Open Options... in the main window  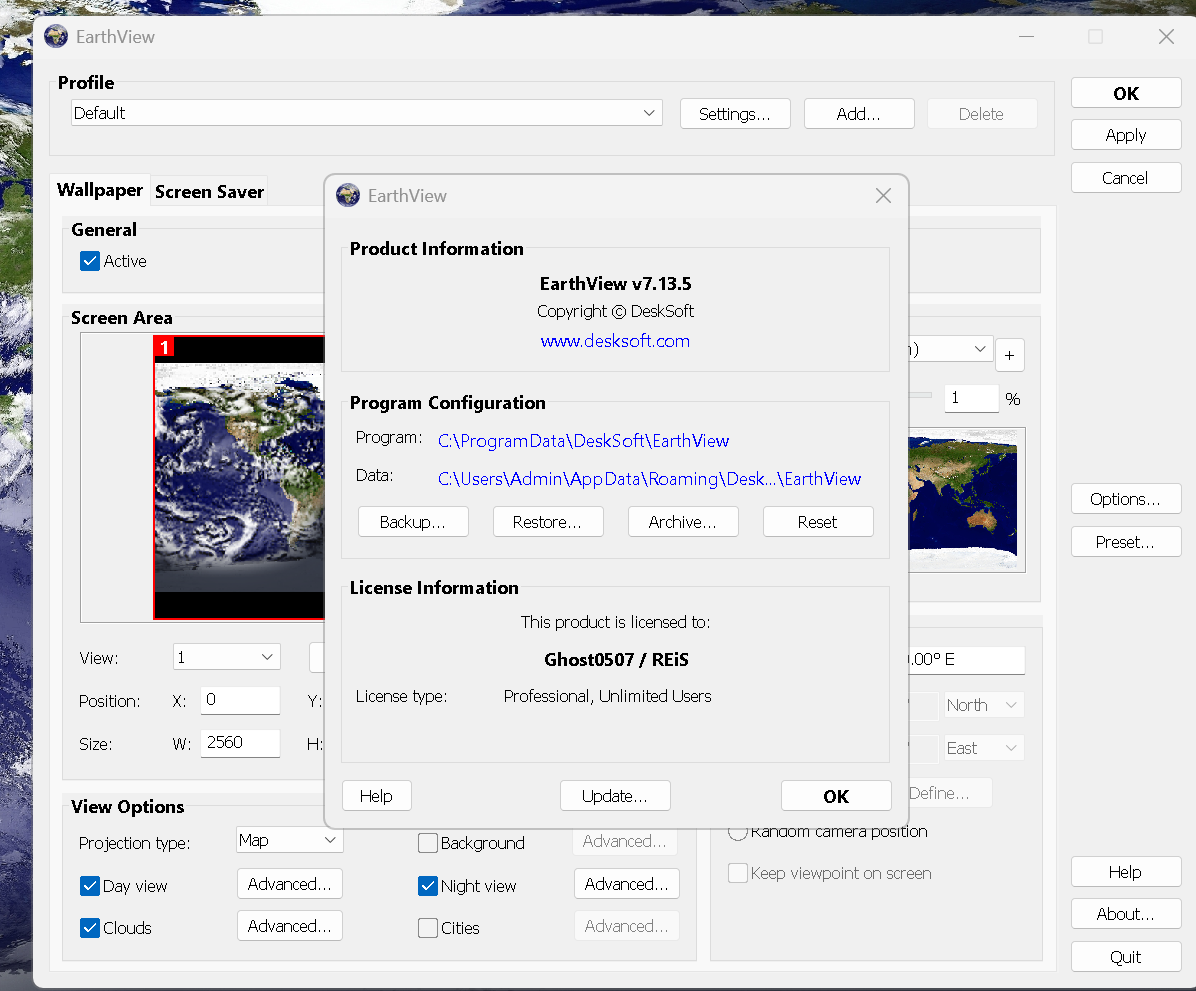pyautogui.click(x=1126, y=499)
